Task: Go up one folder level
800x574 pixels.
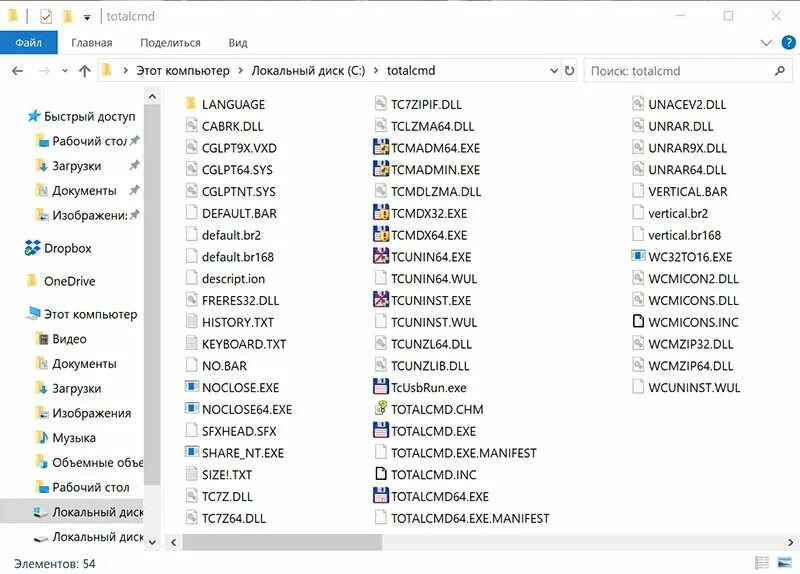Action: 85,71
